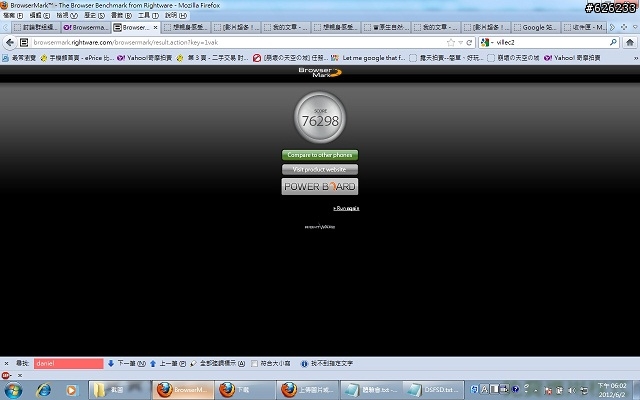640x400 pixels.
Task: Open the rightmost Yahoo! bookmark
Action: coord(572,58)
